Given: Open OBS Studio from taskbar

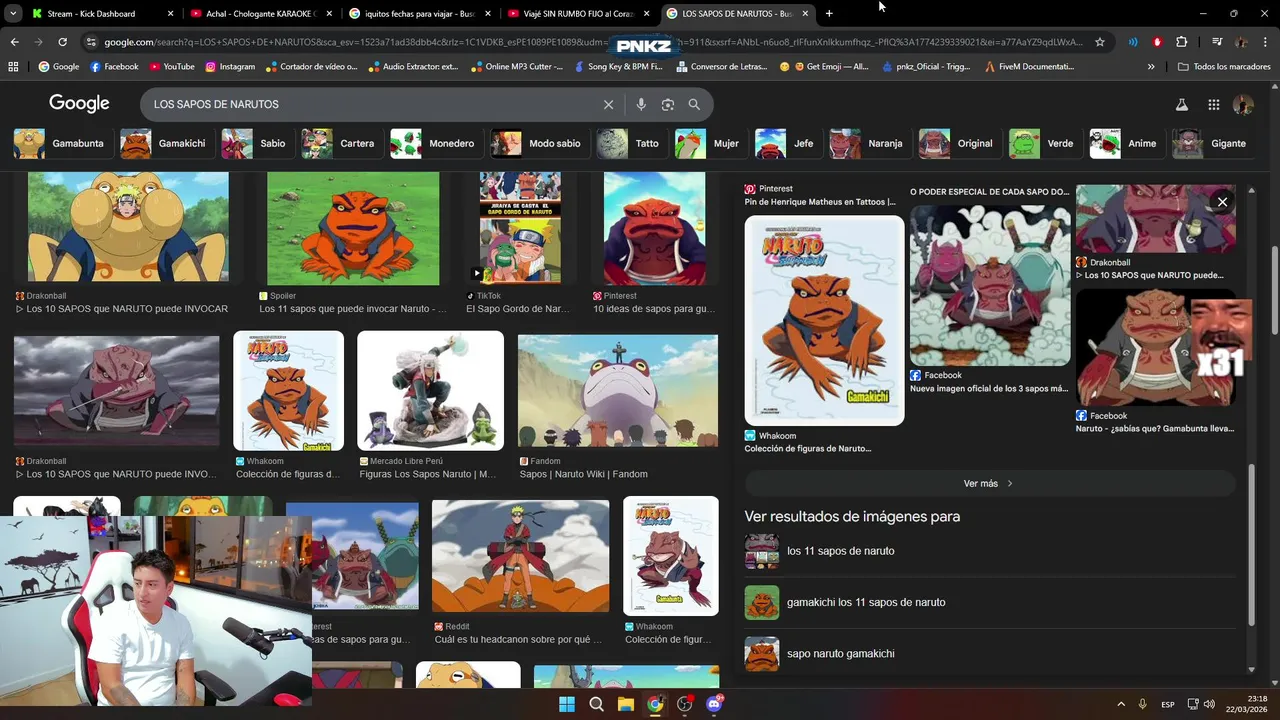Looking at the screenshot, I should click(684, 704).
